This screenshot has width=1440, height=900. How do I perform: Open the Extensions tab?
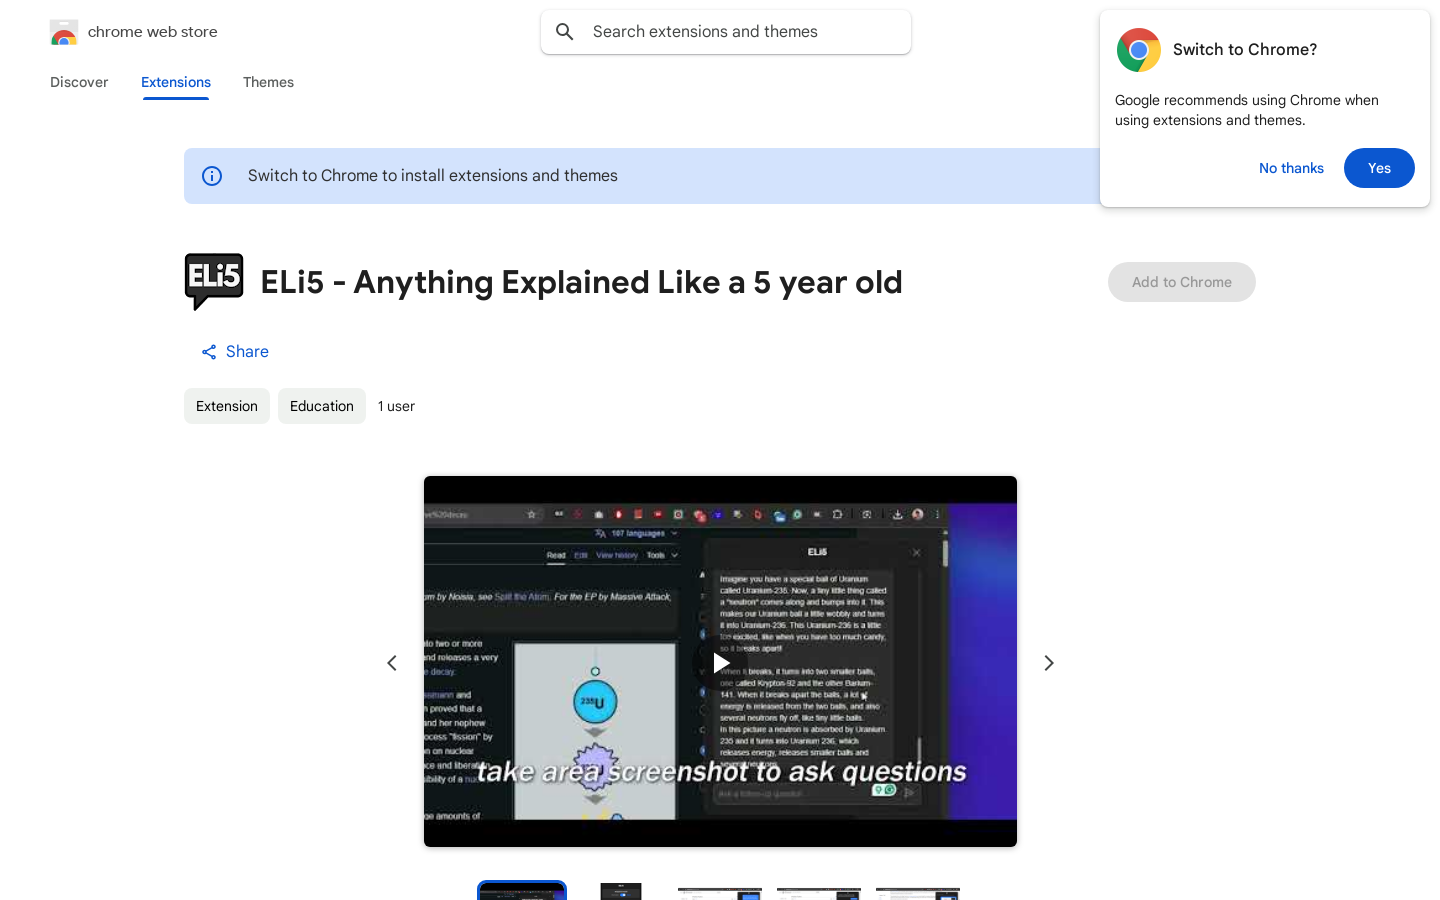(176, 82)
